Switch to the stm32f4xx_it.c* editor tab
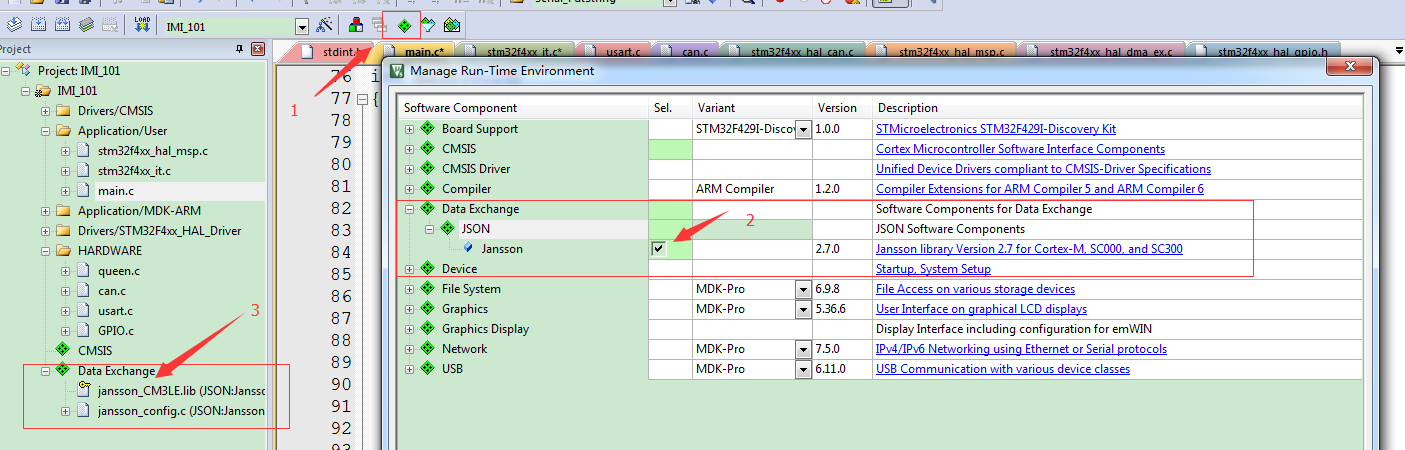The image size is (1405, 450). 515,51
